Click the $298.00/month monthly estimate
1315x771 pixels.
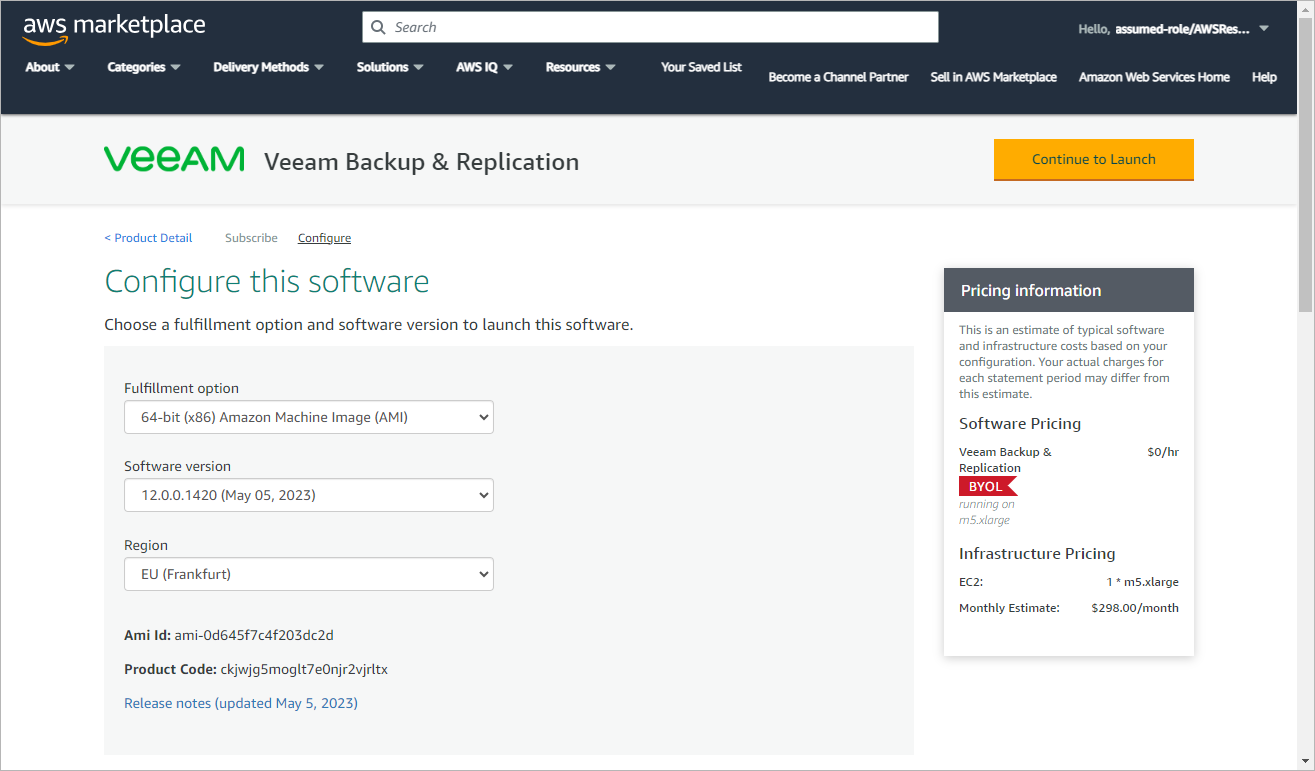(x=1135, y=608)
